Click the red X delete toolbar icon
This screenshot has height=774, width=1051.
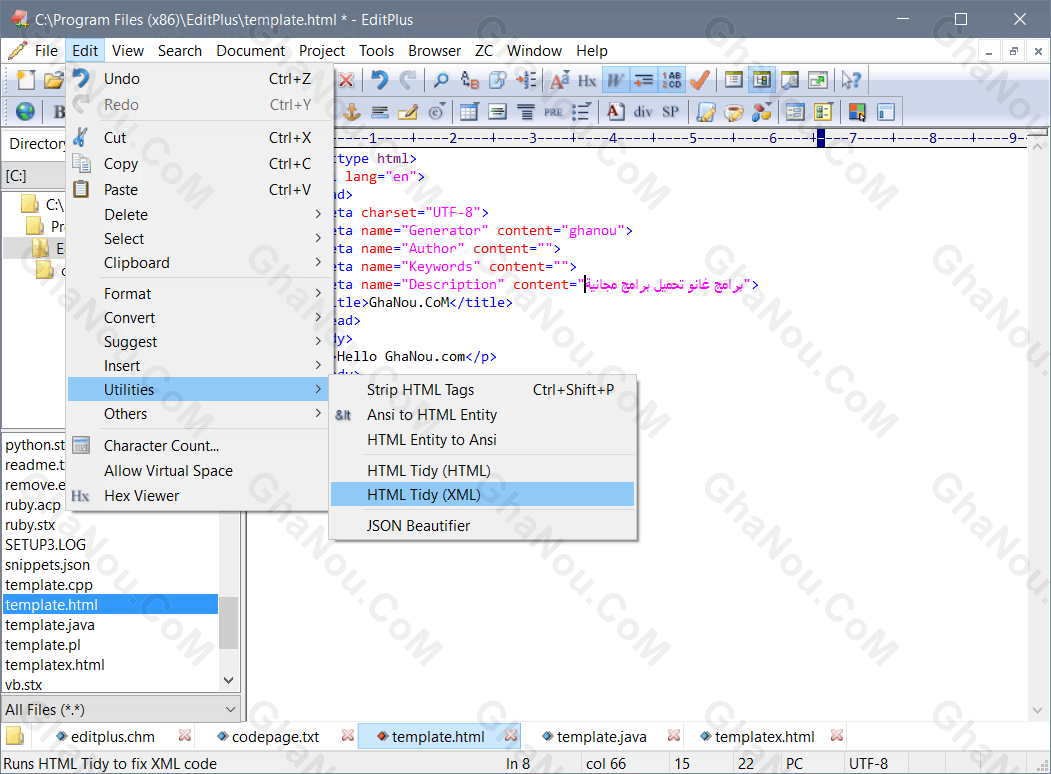[x=346, y=80]
